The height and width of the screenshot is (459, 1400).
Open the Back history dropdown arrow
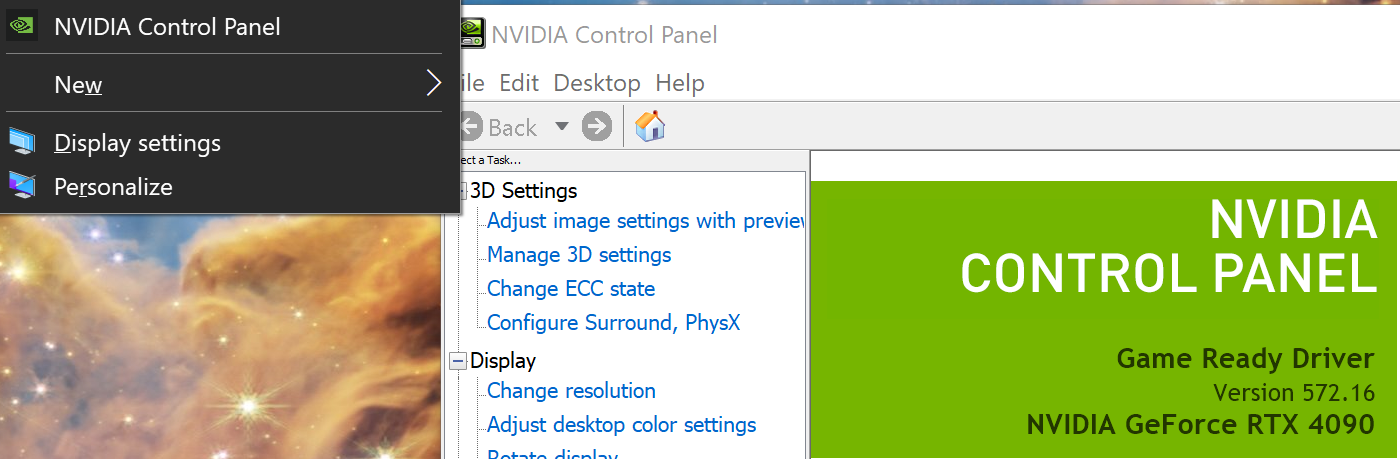pos(562,127)
